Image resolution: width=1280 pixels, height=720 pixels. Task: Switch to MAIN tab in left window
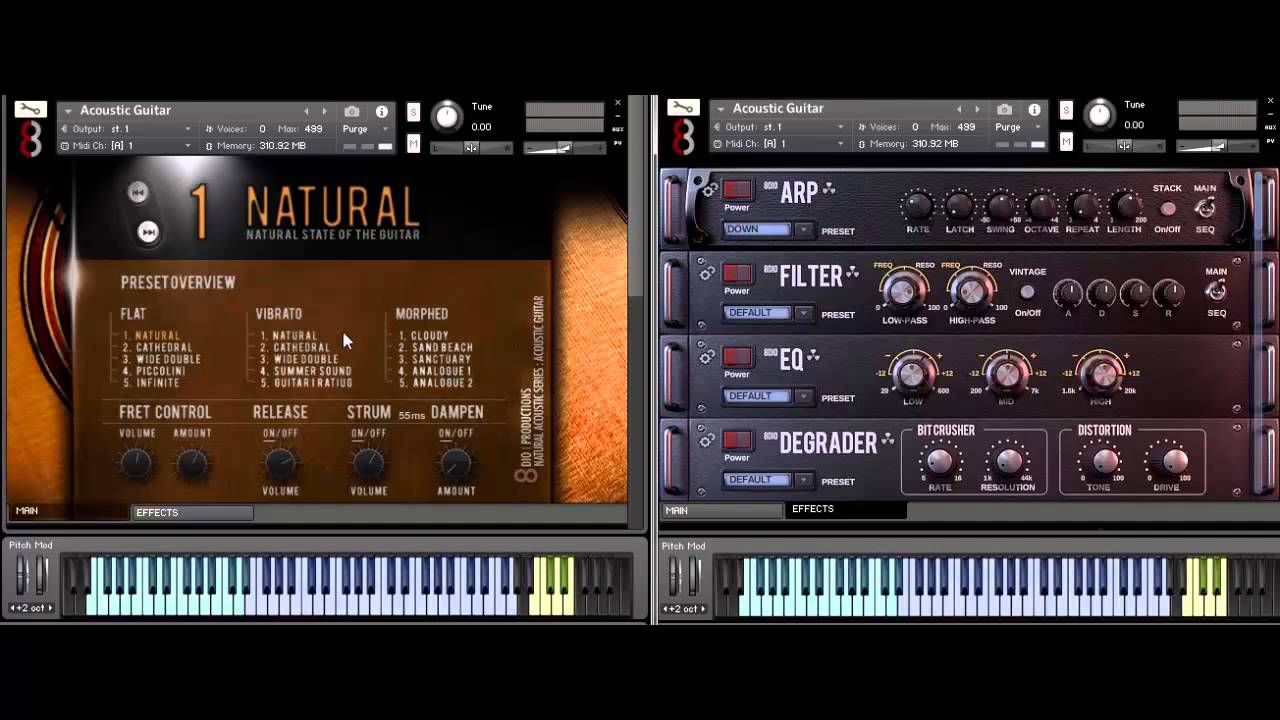coord(69,511)
